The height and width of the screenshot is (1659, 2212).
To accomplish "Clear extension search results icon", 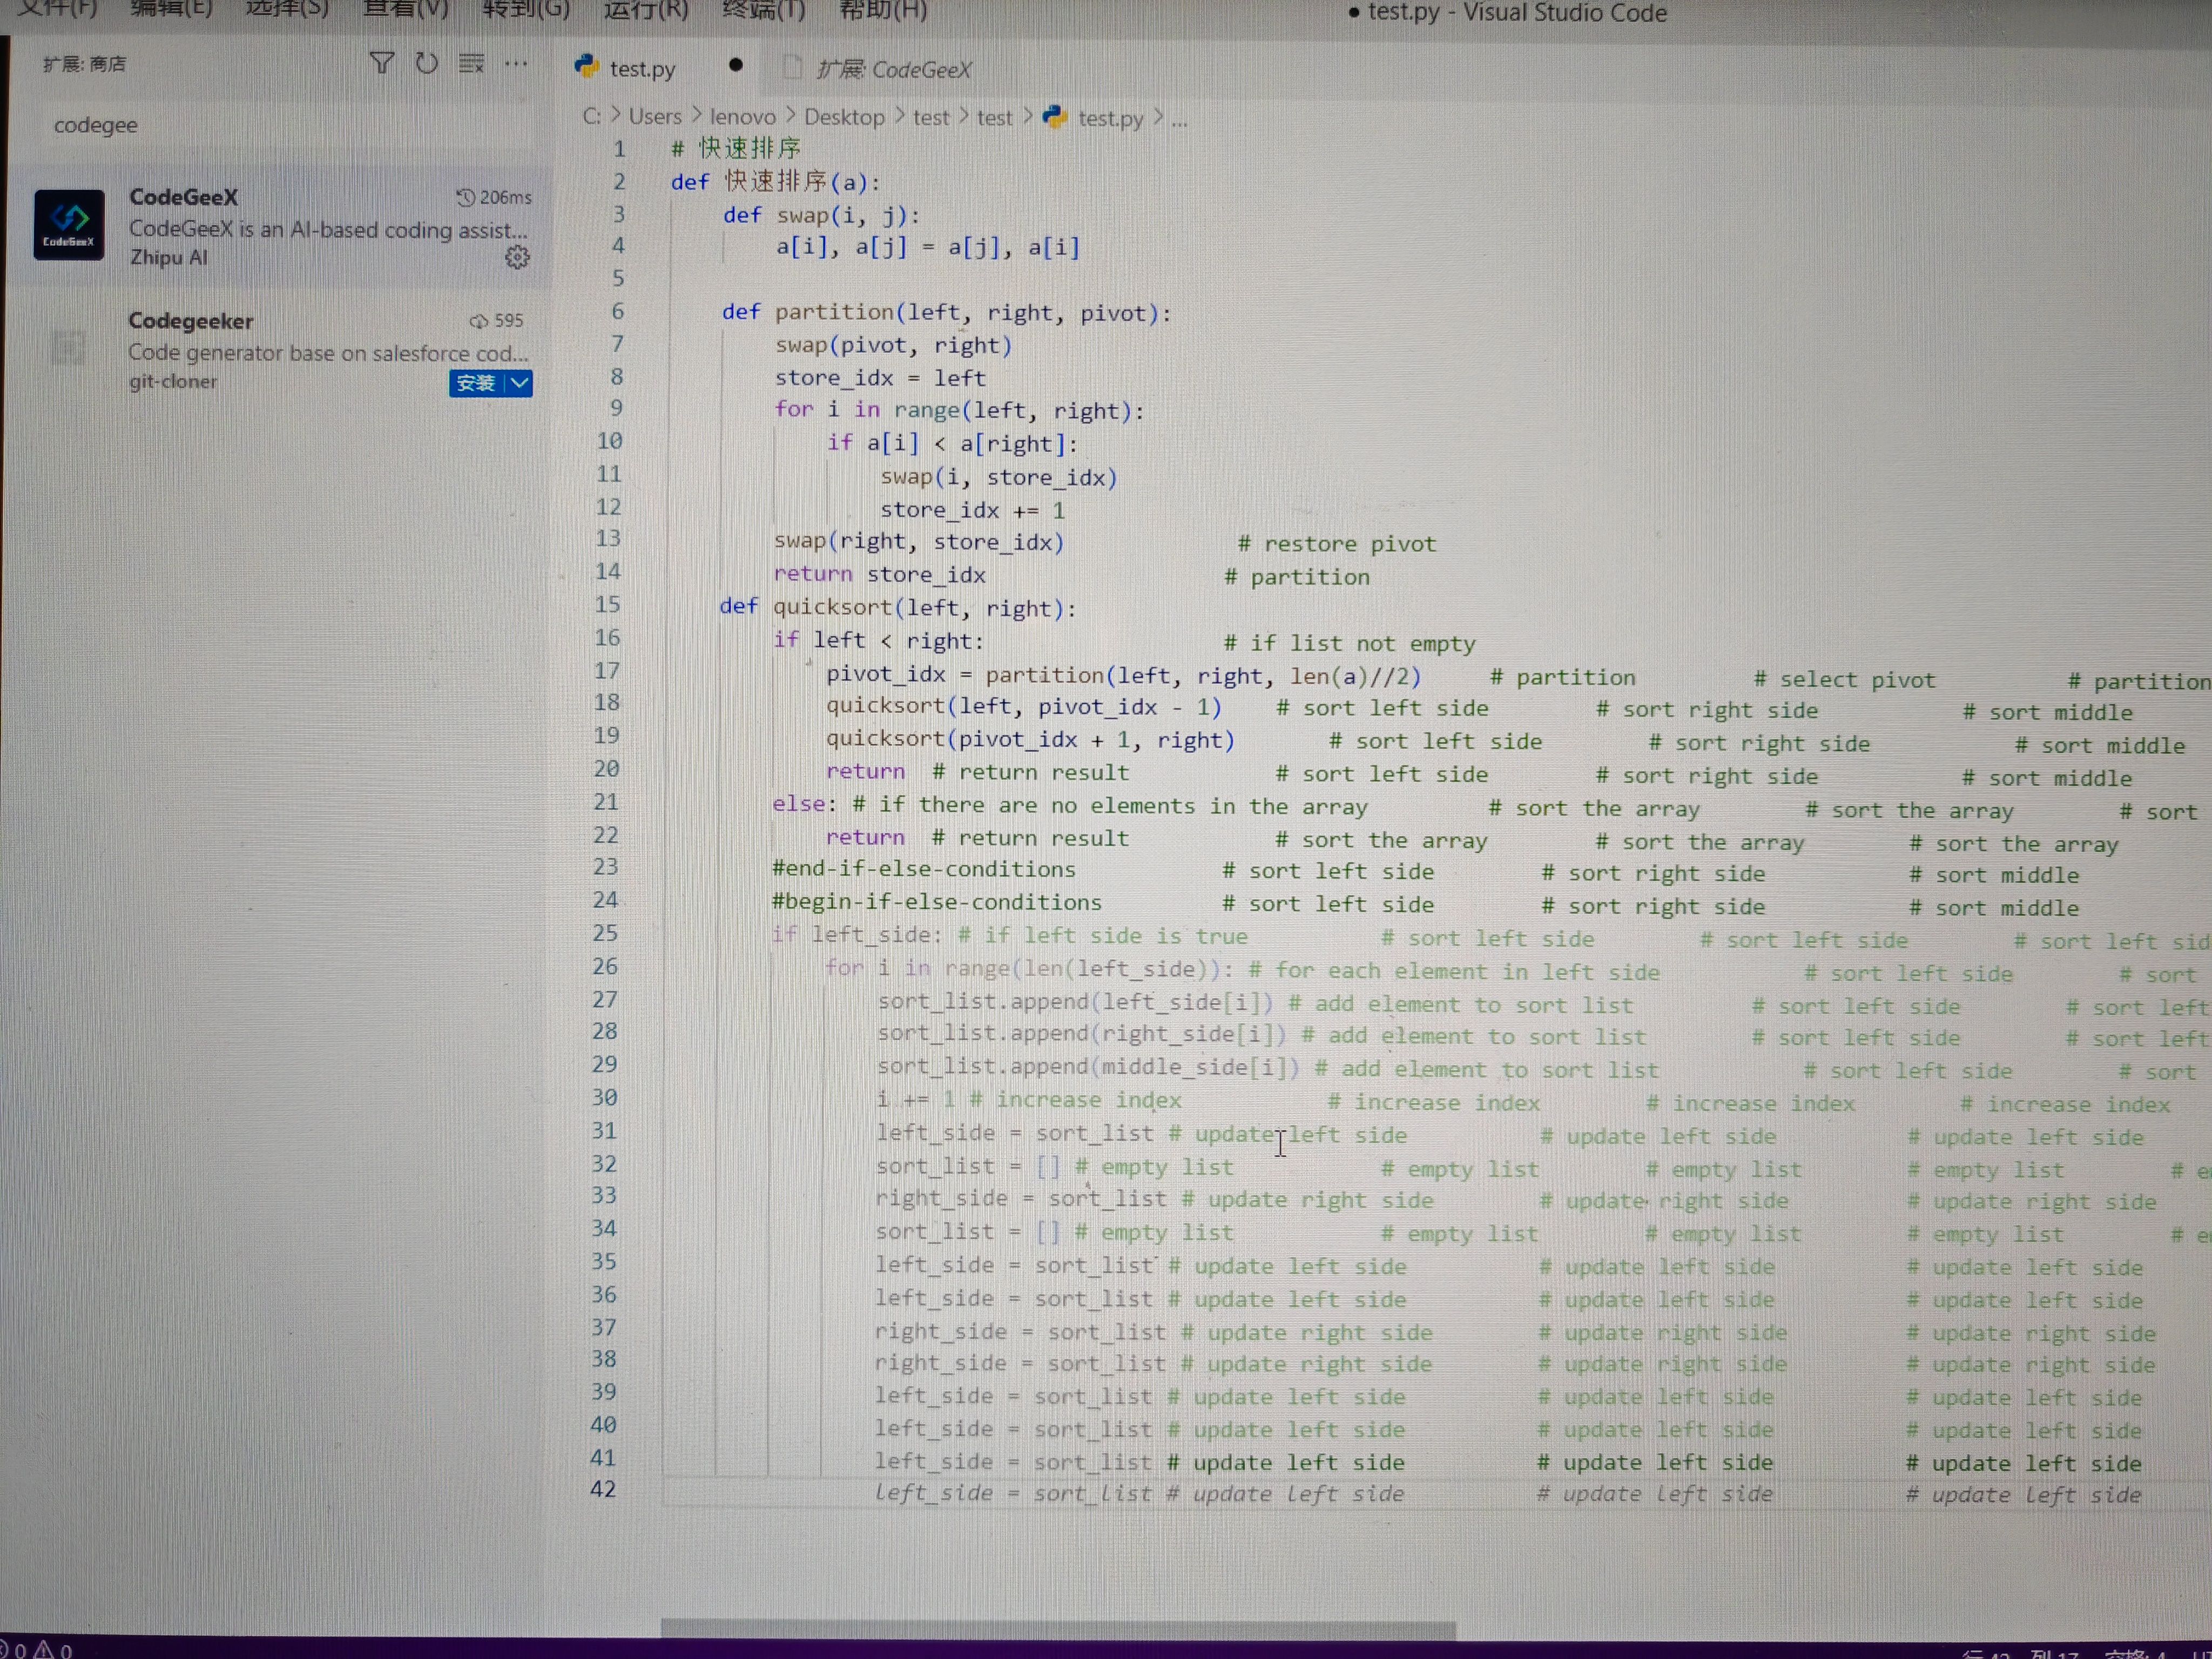I will (471, 64).
